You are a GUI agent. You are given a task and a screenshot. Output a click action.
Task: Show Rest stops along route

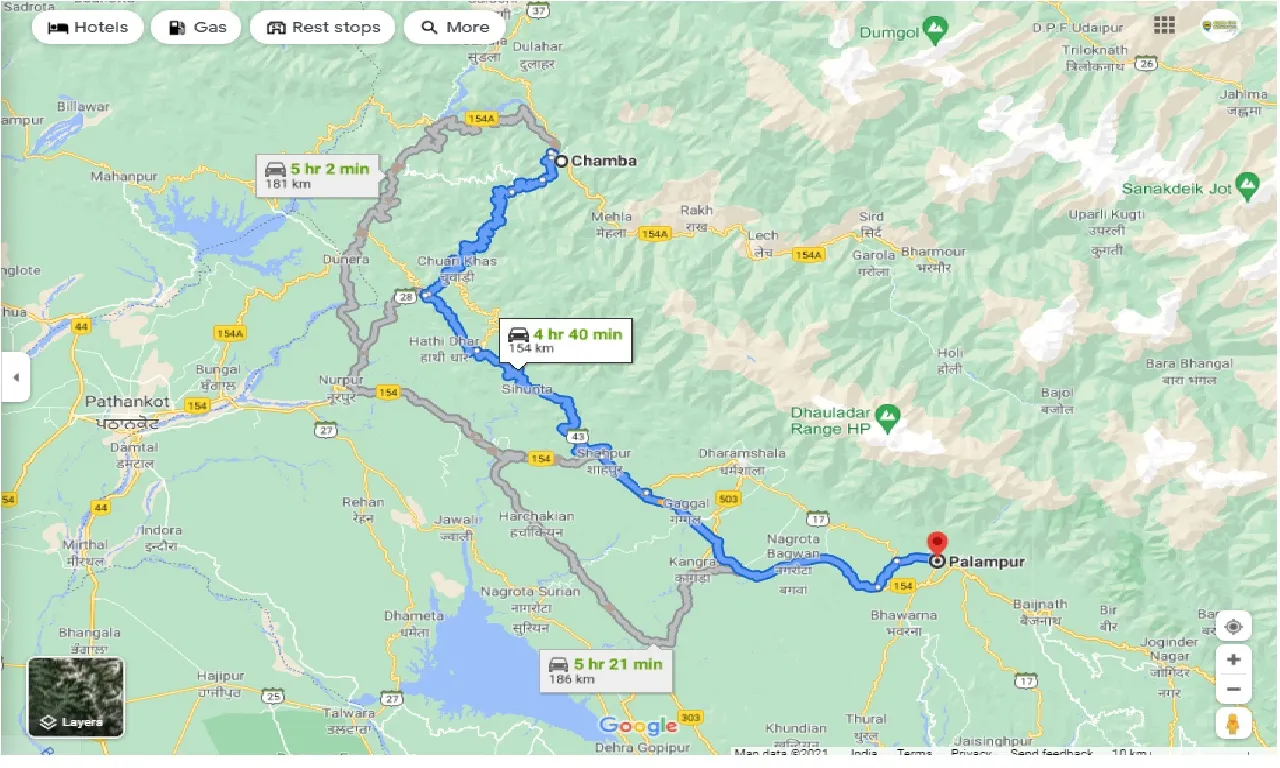click(322, 27)
